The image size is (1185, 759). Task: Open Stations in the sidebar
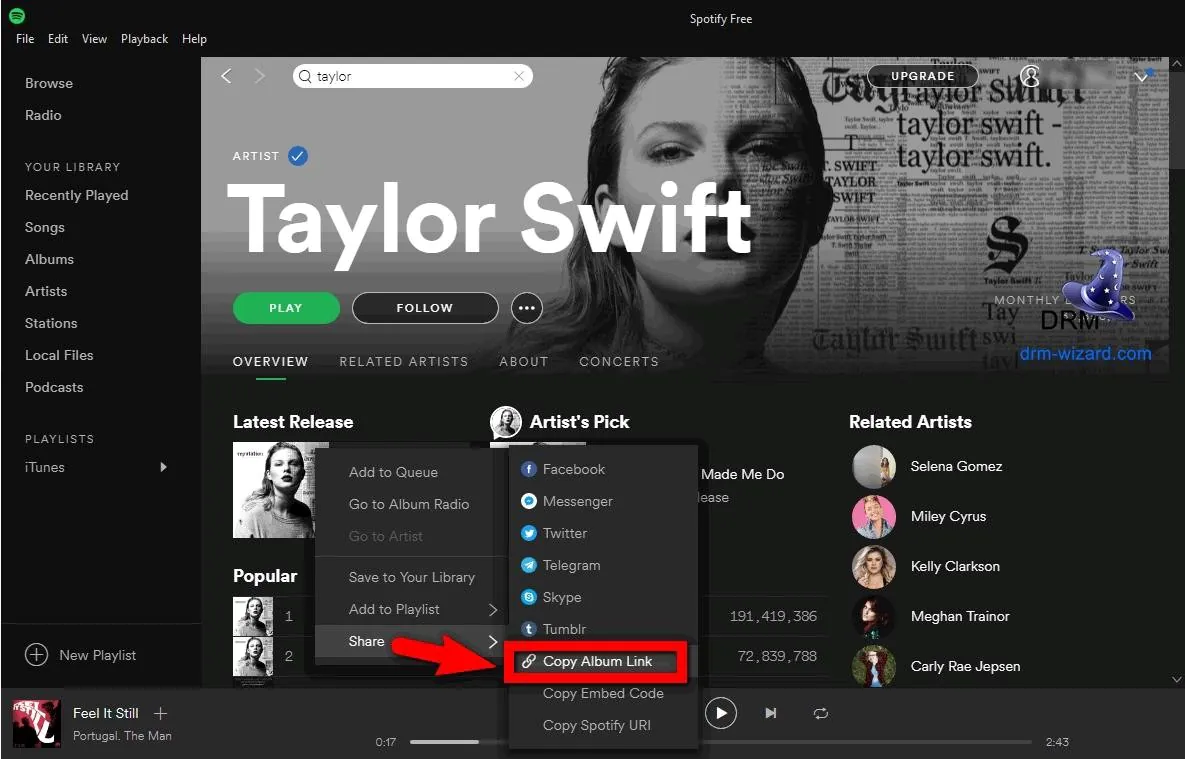(x=51, y=323)
